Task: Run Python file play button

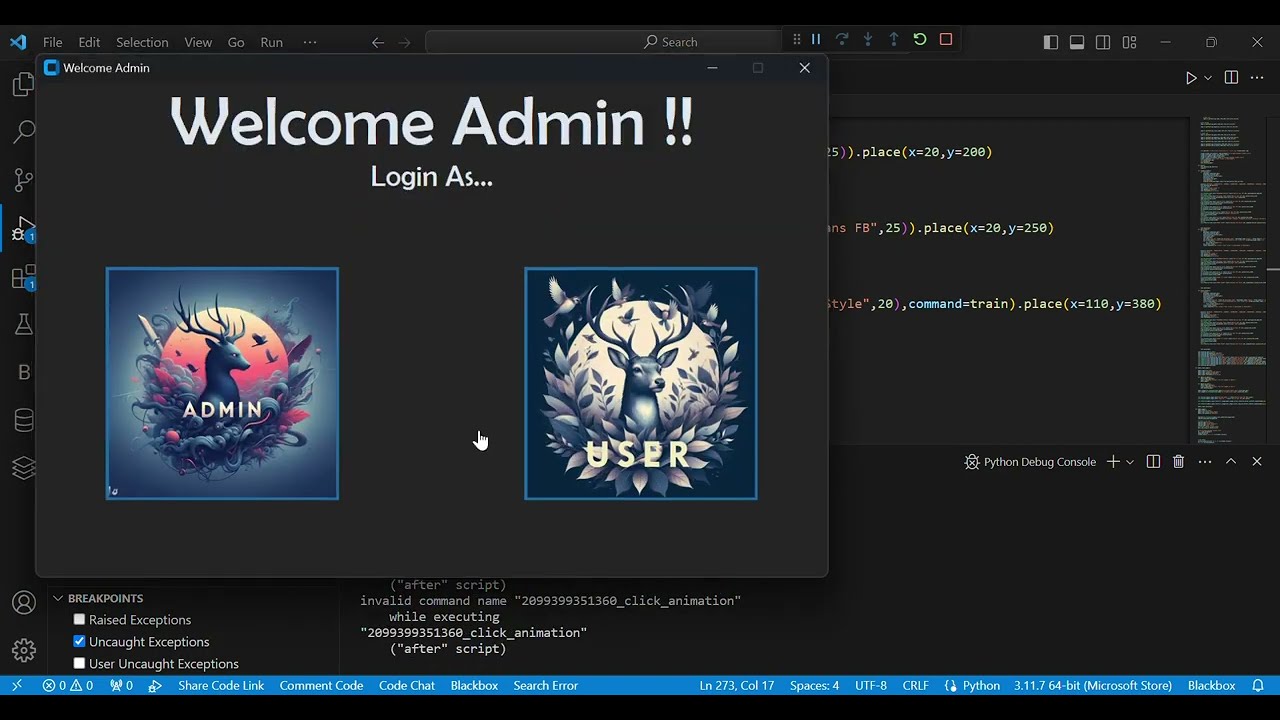Action: 1190,78
